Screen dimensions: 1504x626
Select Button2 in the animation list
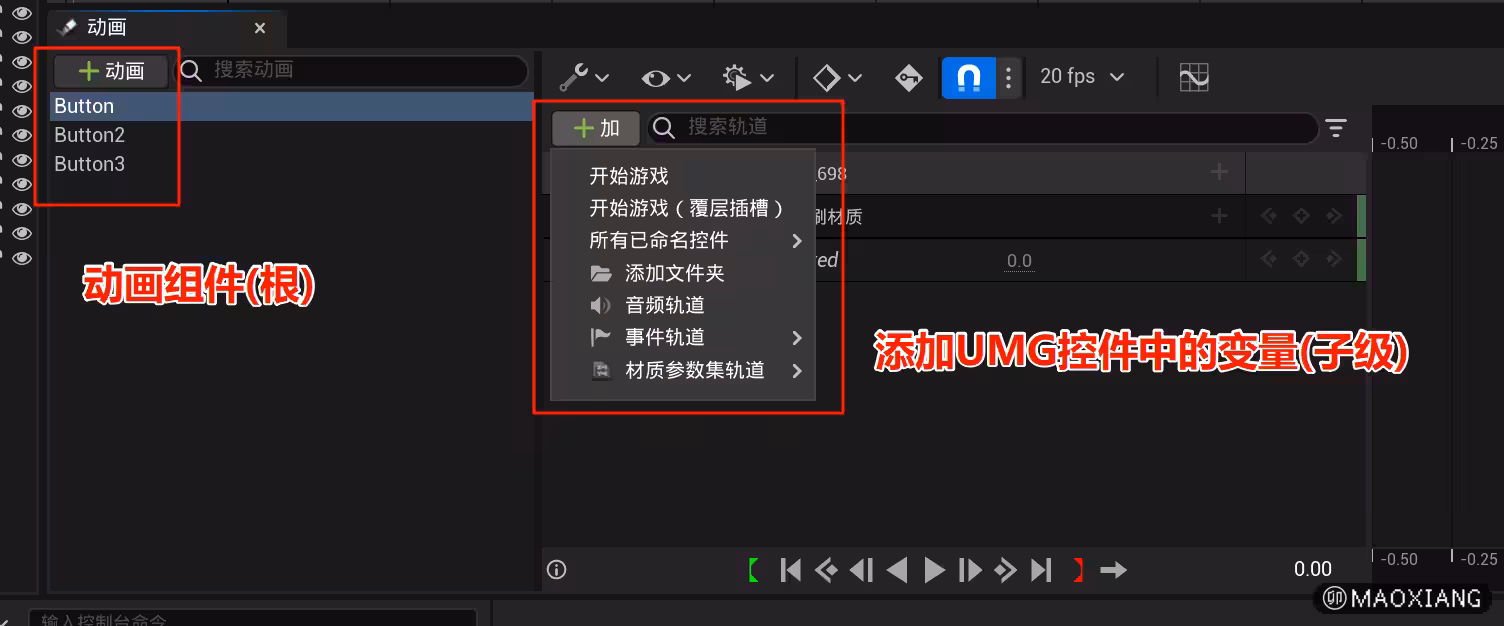[90, 135]
